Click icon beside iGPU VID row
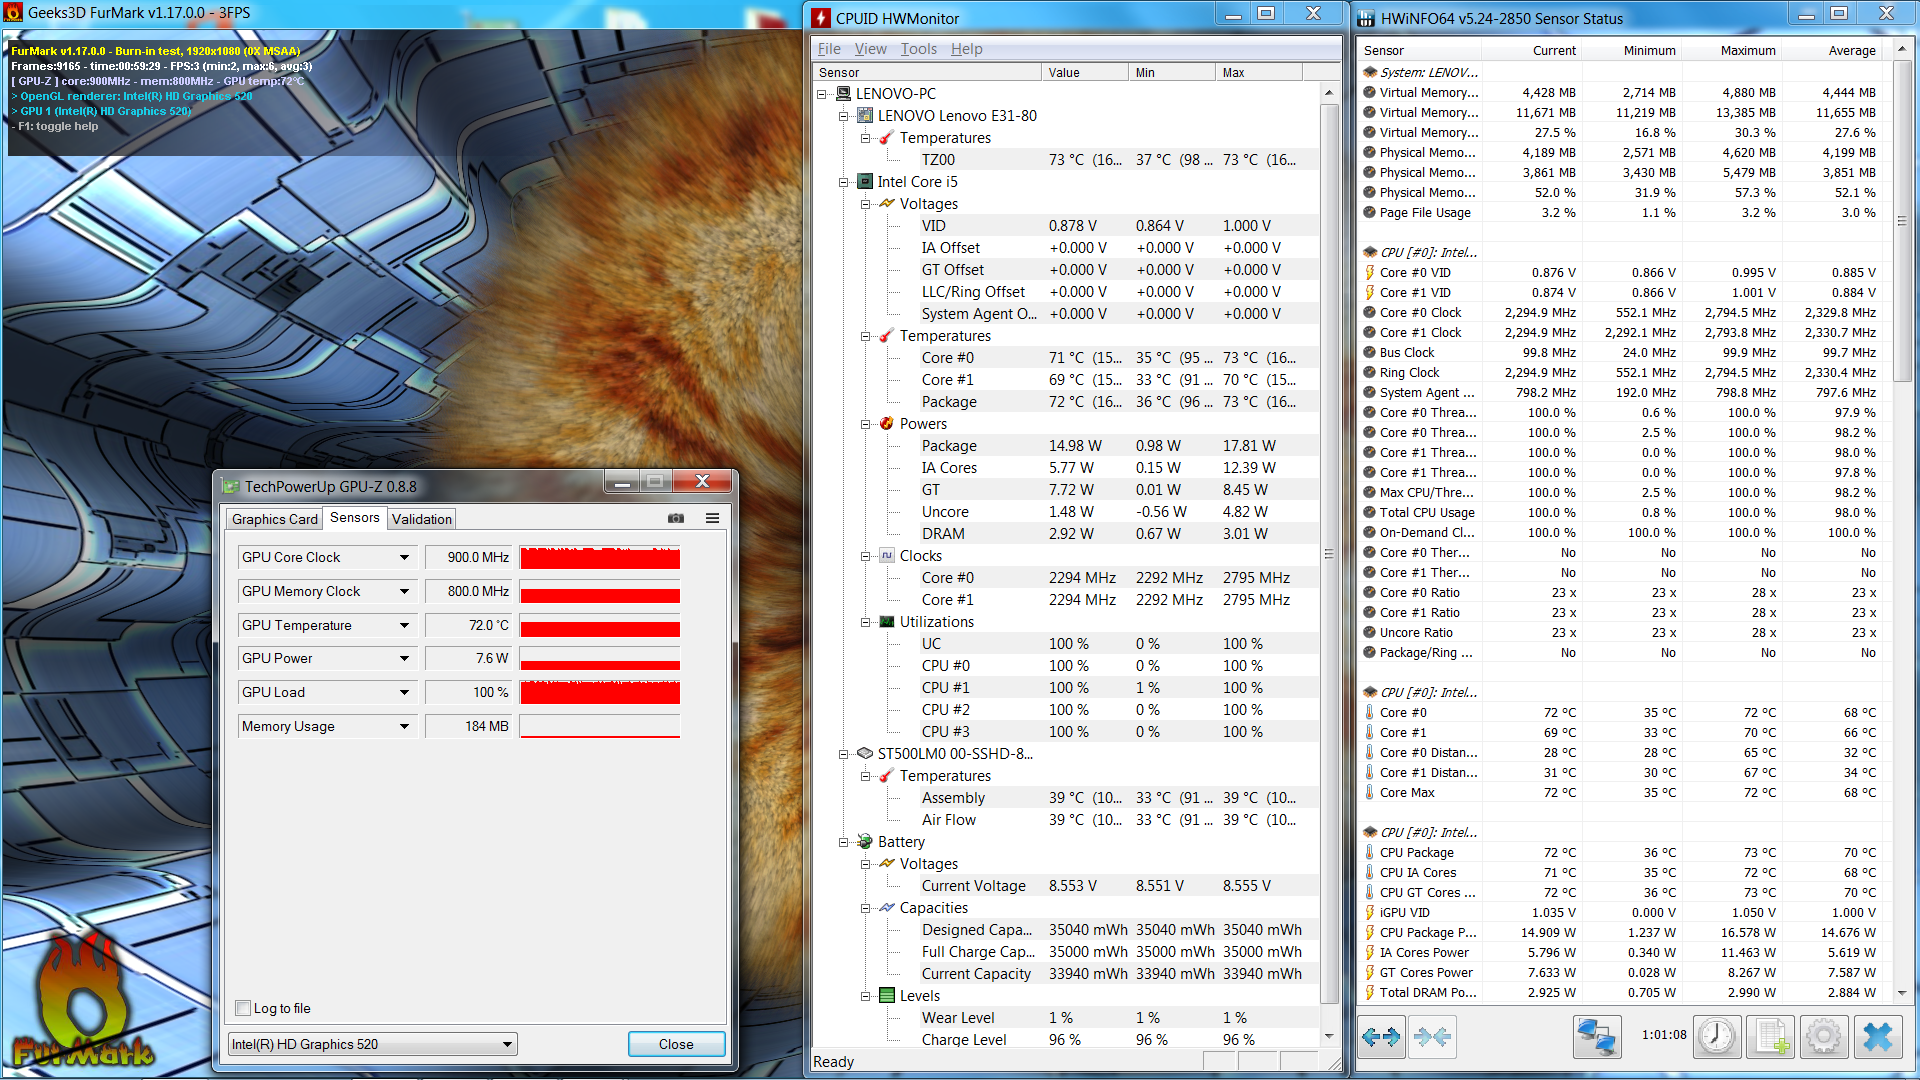The width and height of the screenshot is (1920, 1080). point(1369,913)
